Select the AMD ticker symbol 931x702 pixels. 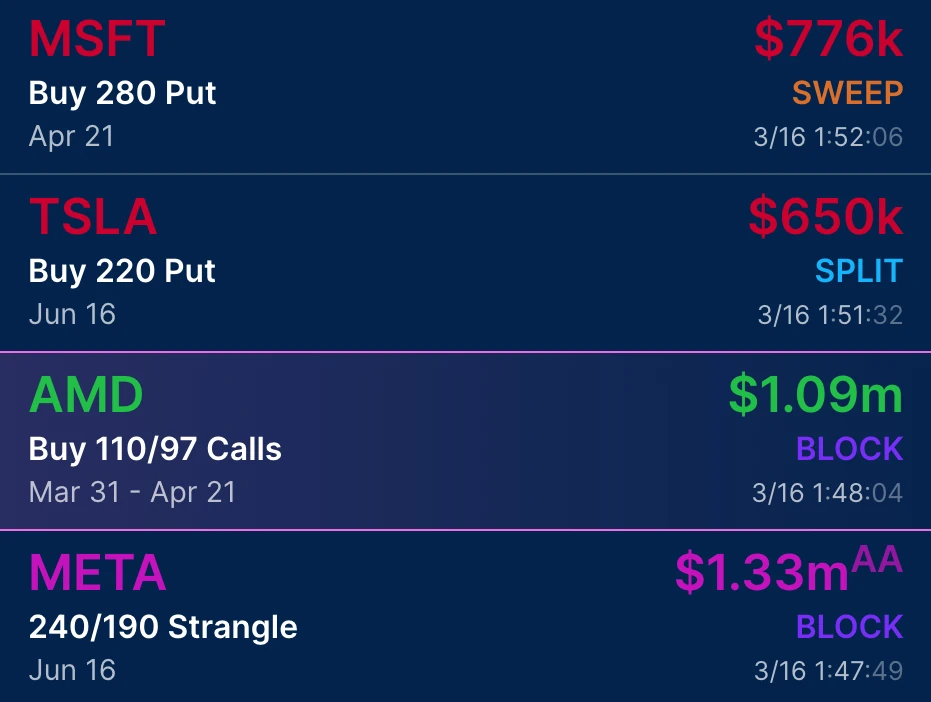click(x=85, y=395)
